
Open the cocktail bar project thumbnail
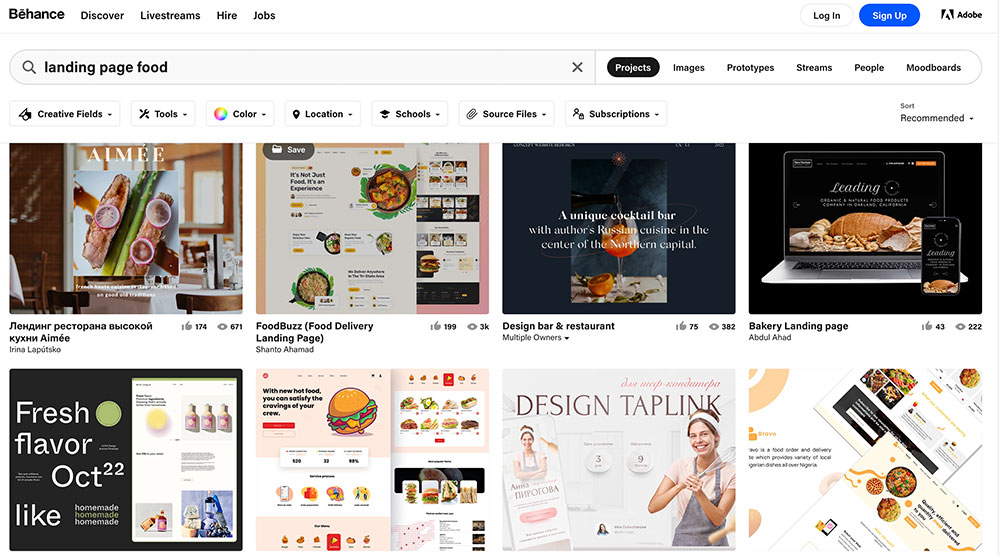pos(619,228)
